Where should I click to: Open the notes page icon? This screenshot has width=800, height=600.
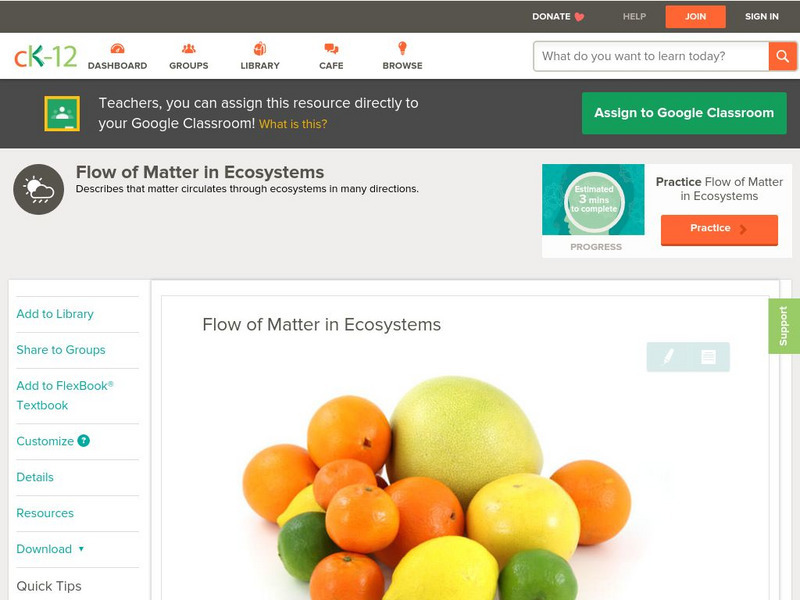click(708, 357)
